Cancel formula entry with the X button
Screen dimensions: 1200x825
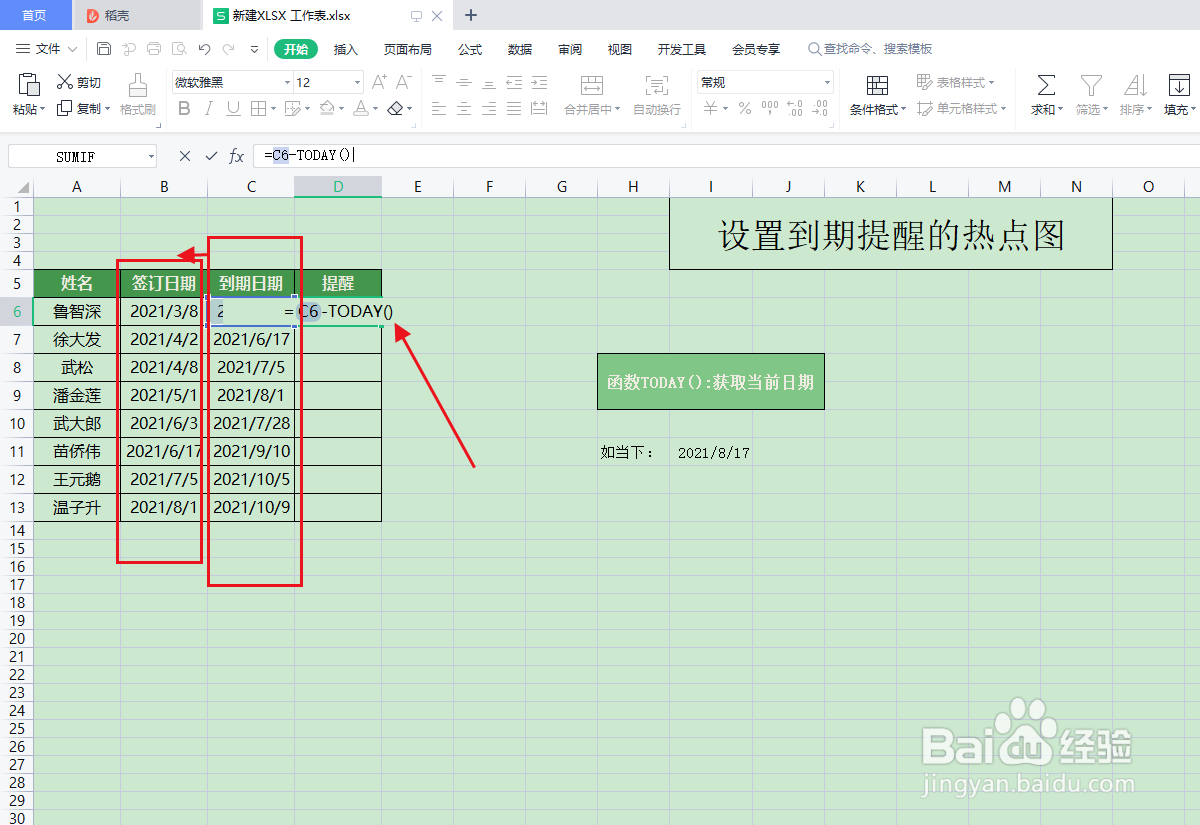[x=185, y=156]
